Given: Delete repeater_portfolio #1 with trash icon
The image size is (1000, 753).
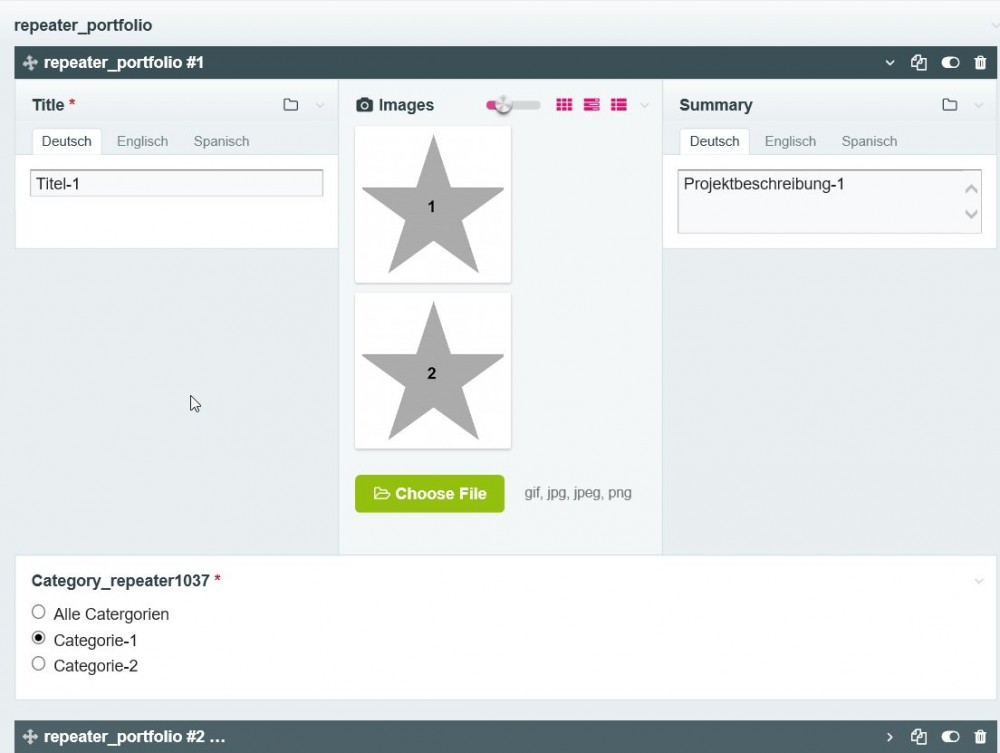Looking at the screenshot, I should coord(980,63).
